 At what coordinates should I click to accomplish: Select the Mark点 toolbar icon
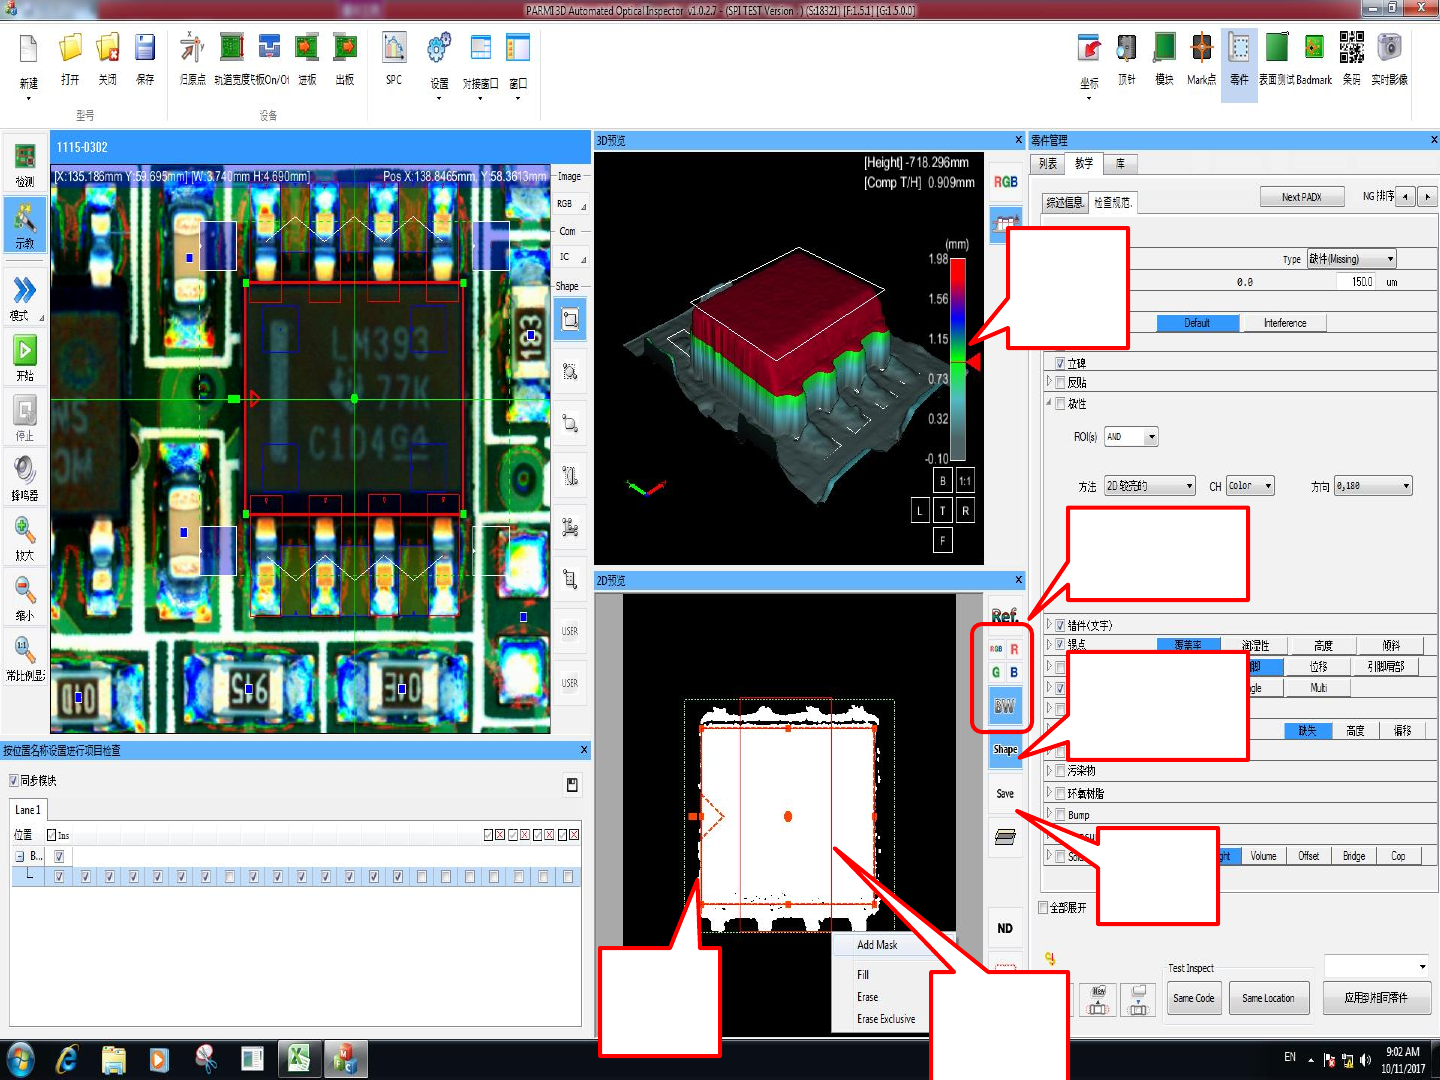pos(1201,48)
